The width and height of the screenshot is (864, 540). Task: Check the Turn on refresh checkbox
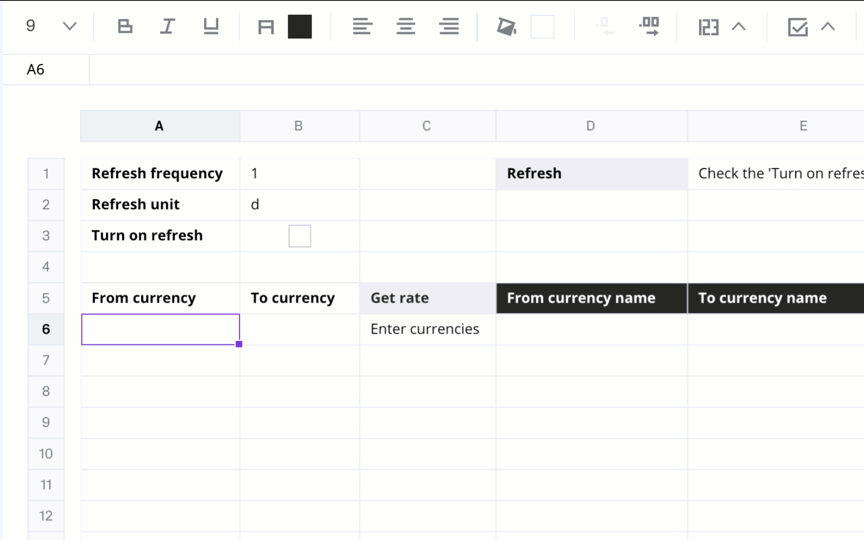(299, 236)
